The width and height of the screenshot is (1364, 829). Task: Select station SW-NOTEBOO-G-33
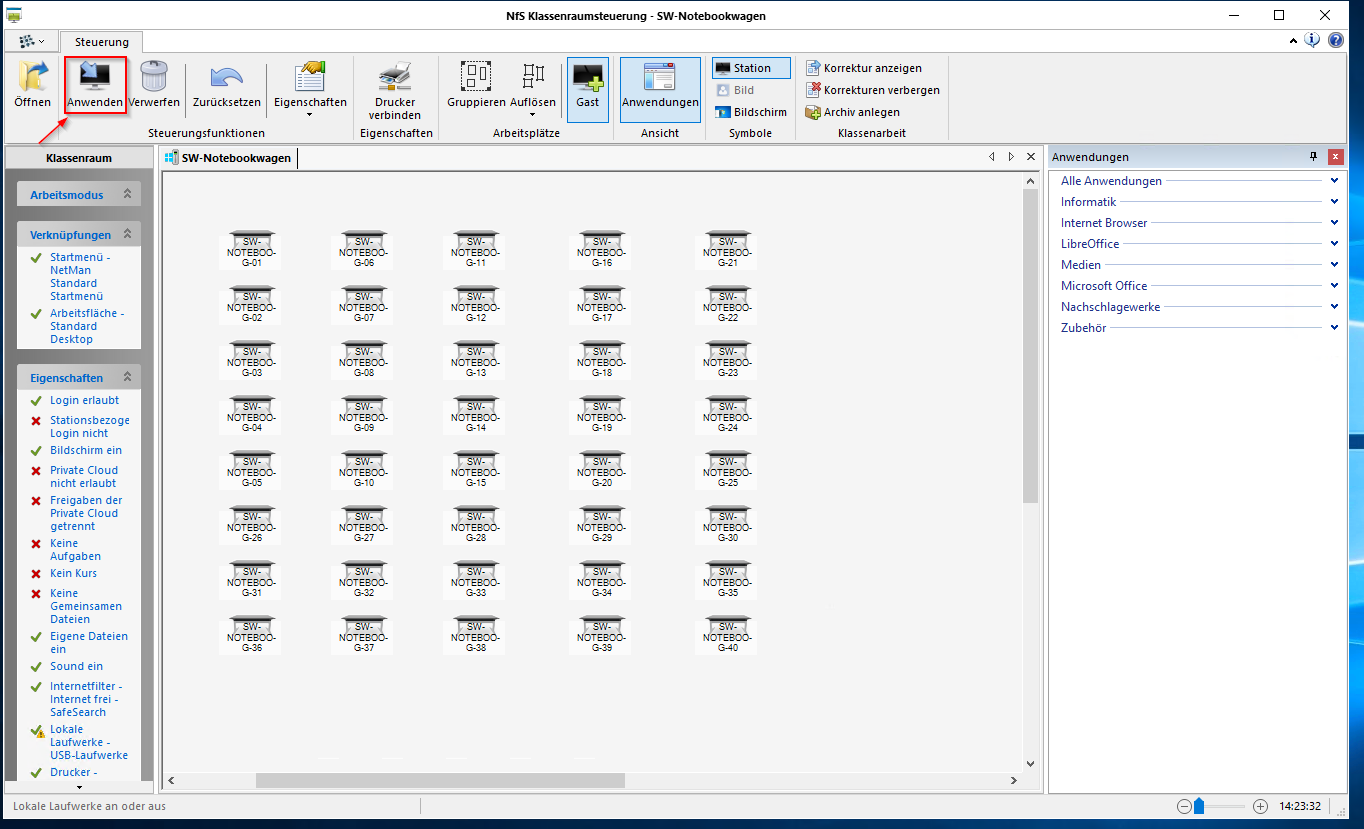475,579
